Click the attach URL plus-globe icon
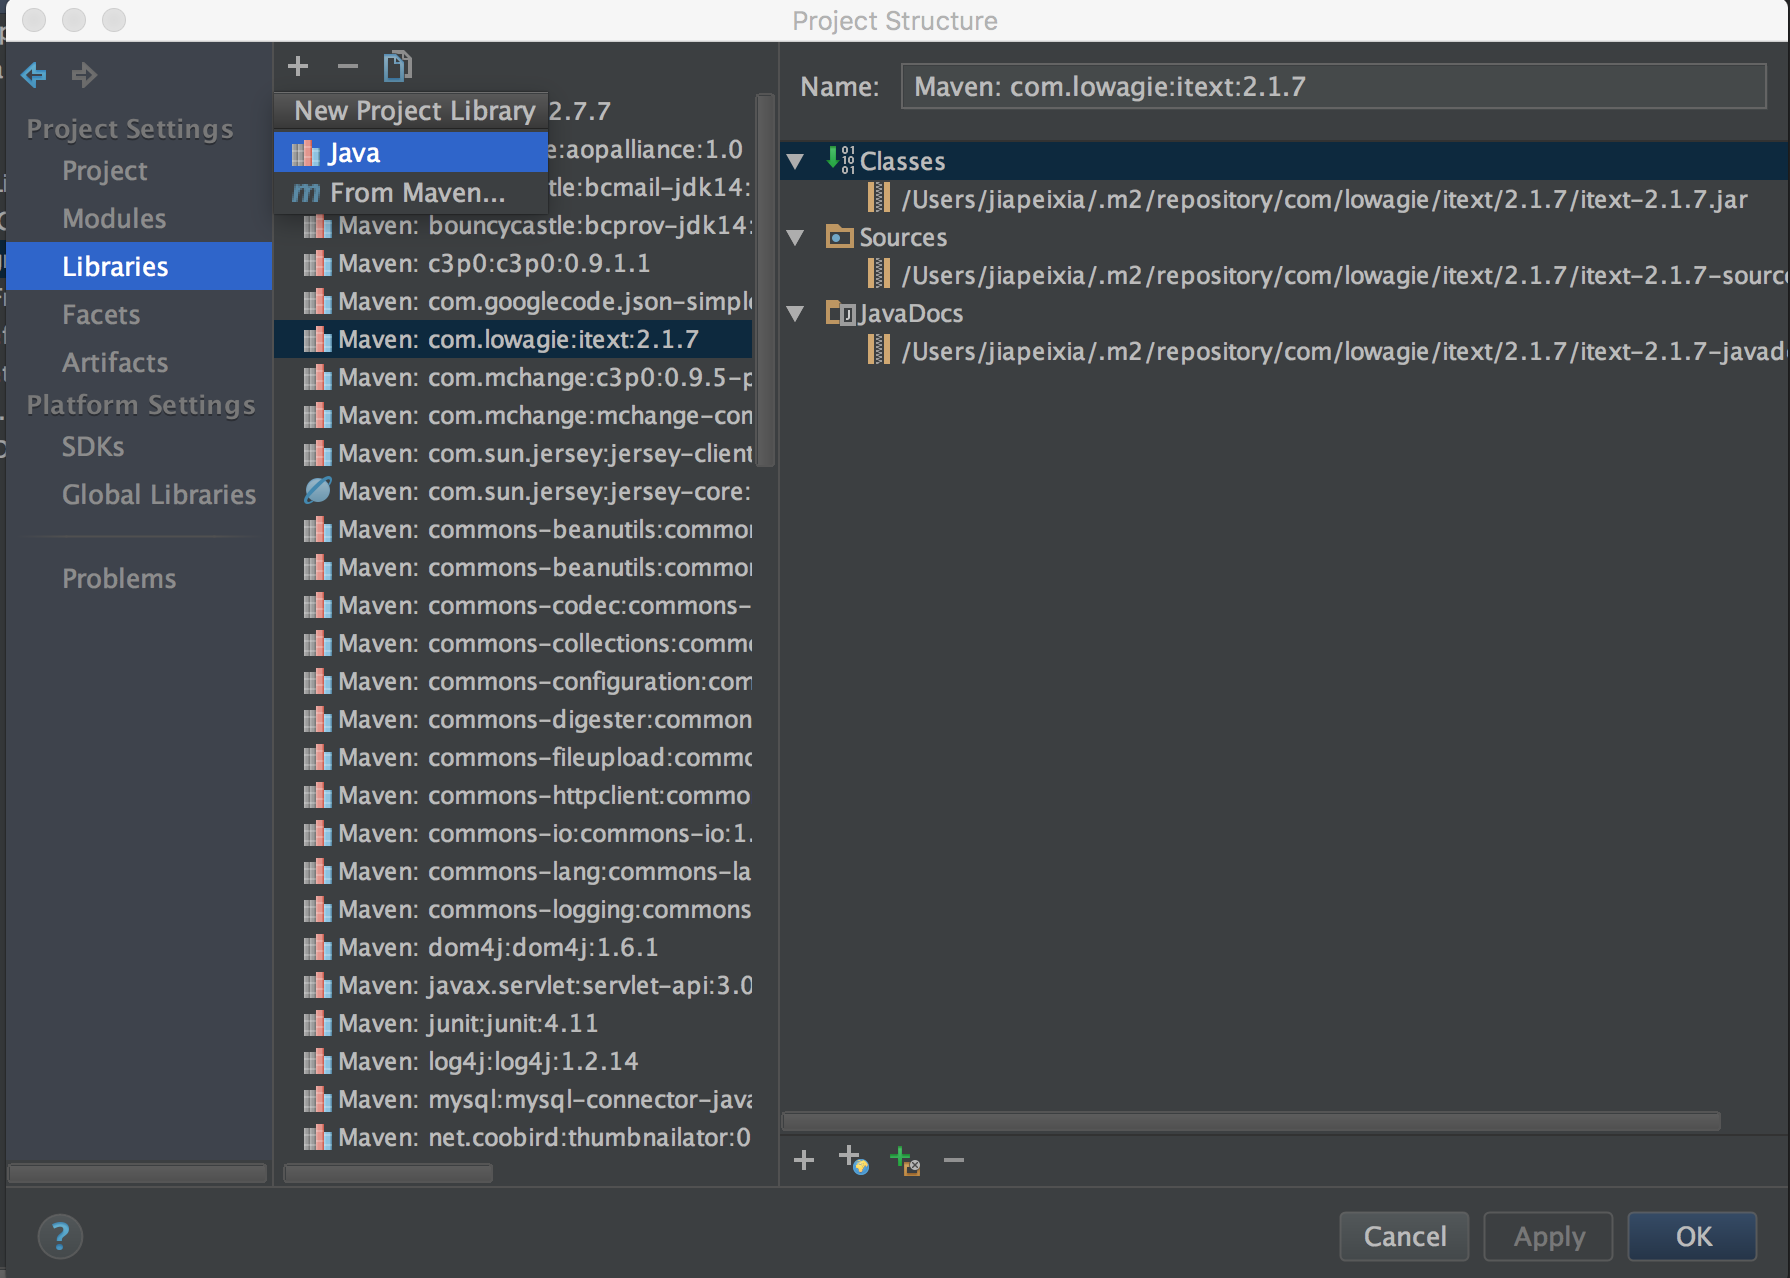Image resolution: width=1790 pixels, height=1278 pixels. point(853,1160)
